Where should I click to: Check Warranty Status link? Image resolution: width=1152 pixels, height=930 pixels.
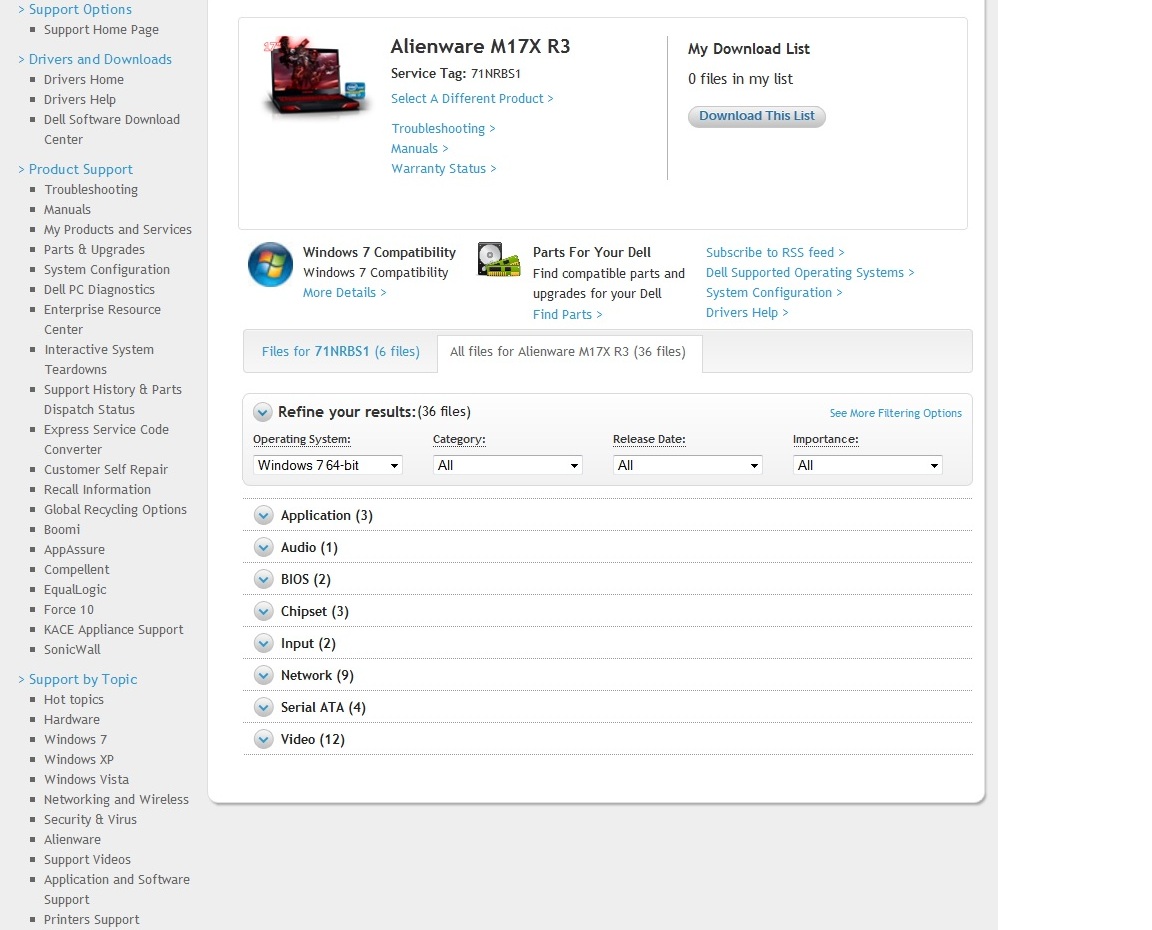(x=444, y=168)
